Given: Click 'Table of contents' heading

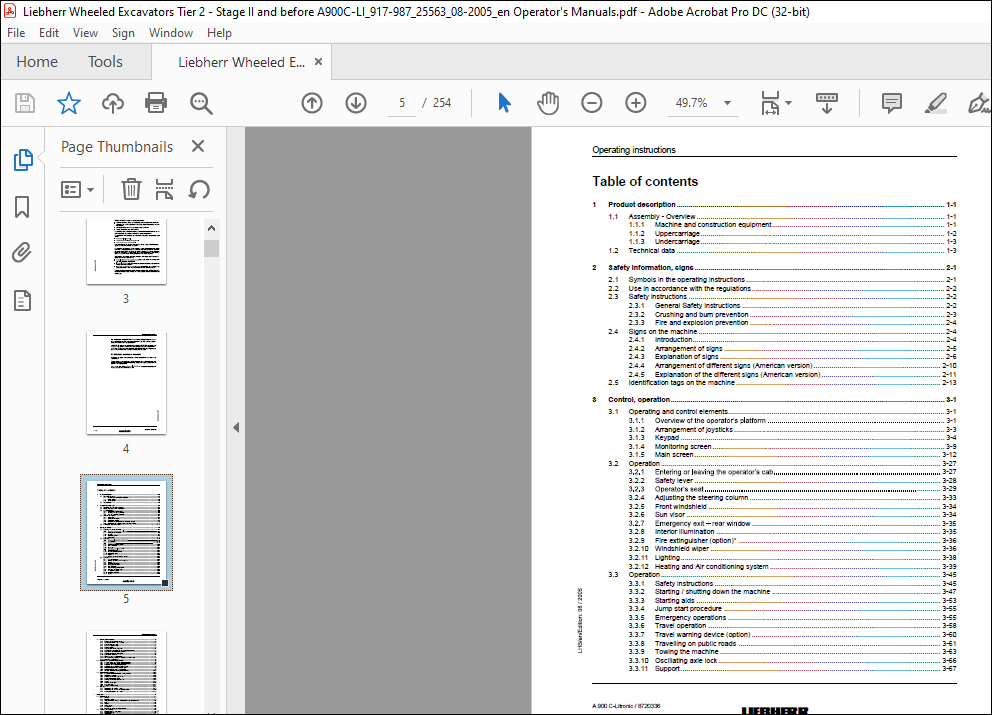Looking at the screenshot, I should (x=645, y=182).
